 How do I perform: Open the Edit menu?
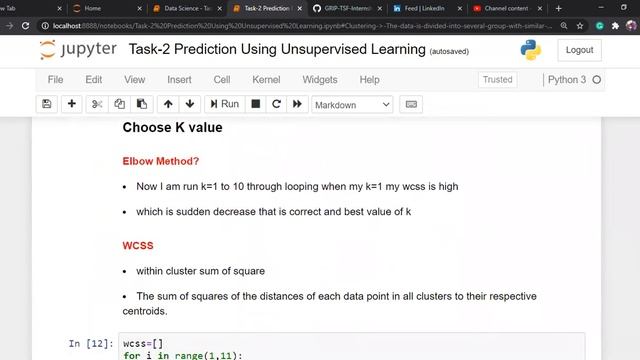93,80
